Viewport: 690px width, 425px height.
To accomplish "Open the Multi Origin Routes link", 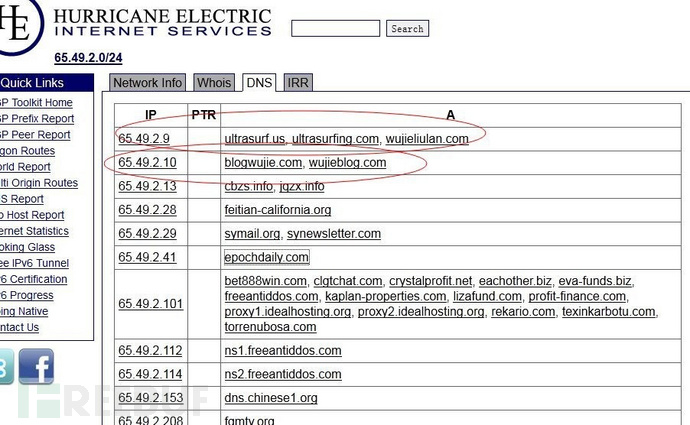I will click(x=39, y=183).
